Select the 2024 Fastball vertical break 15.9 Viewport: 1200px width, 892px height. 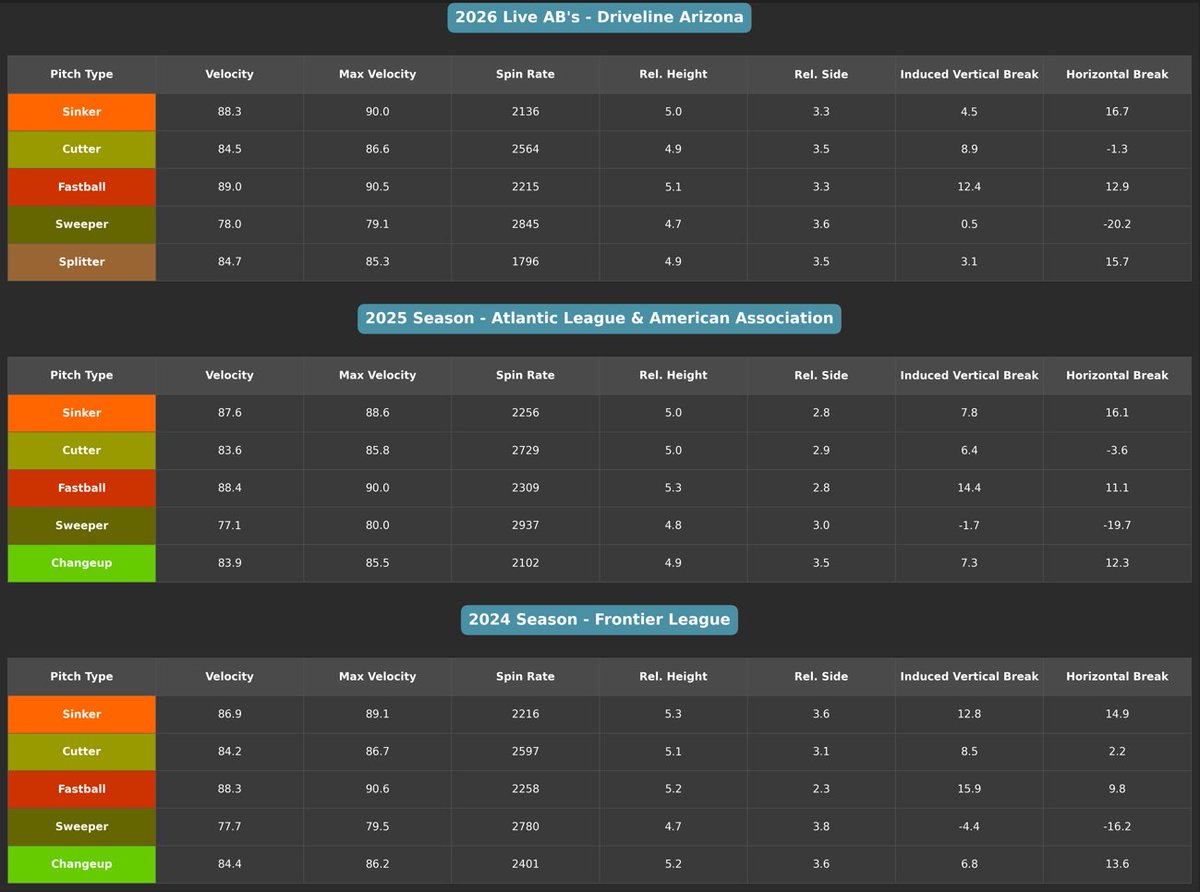coord(969,789)
